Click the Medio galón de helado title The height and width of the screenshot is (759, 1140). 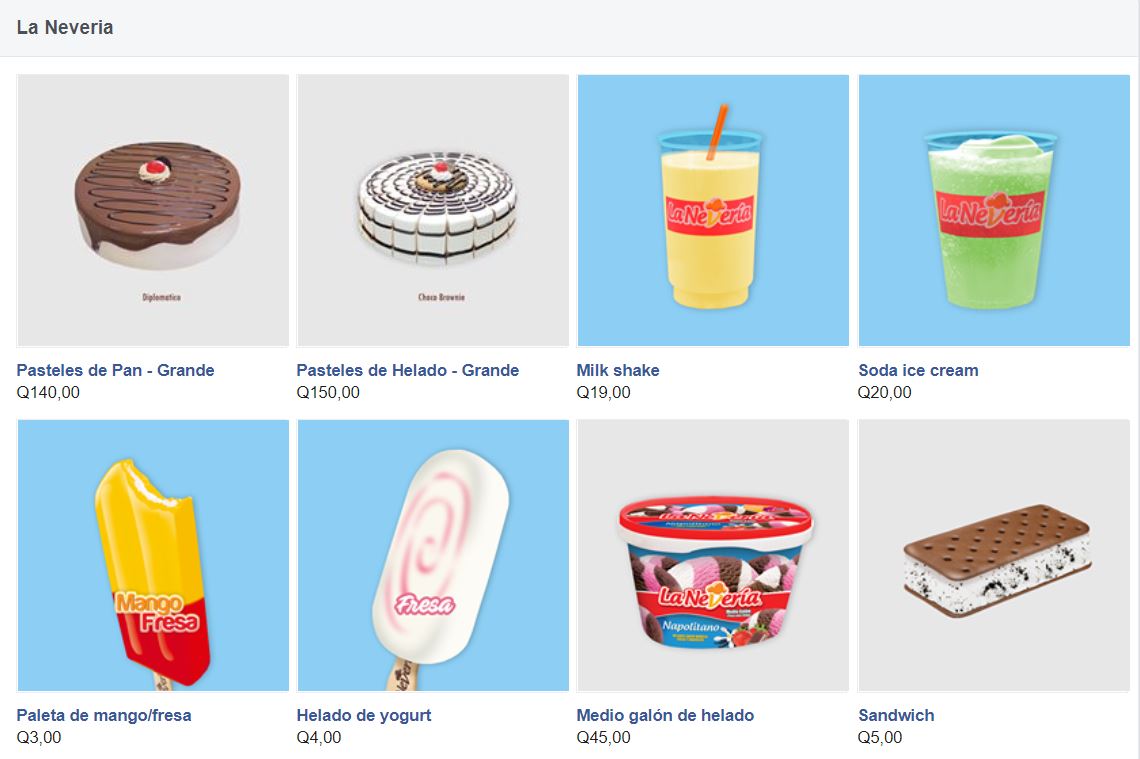coord(665,715)
